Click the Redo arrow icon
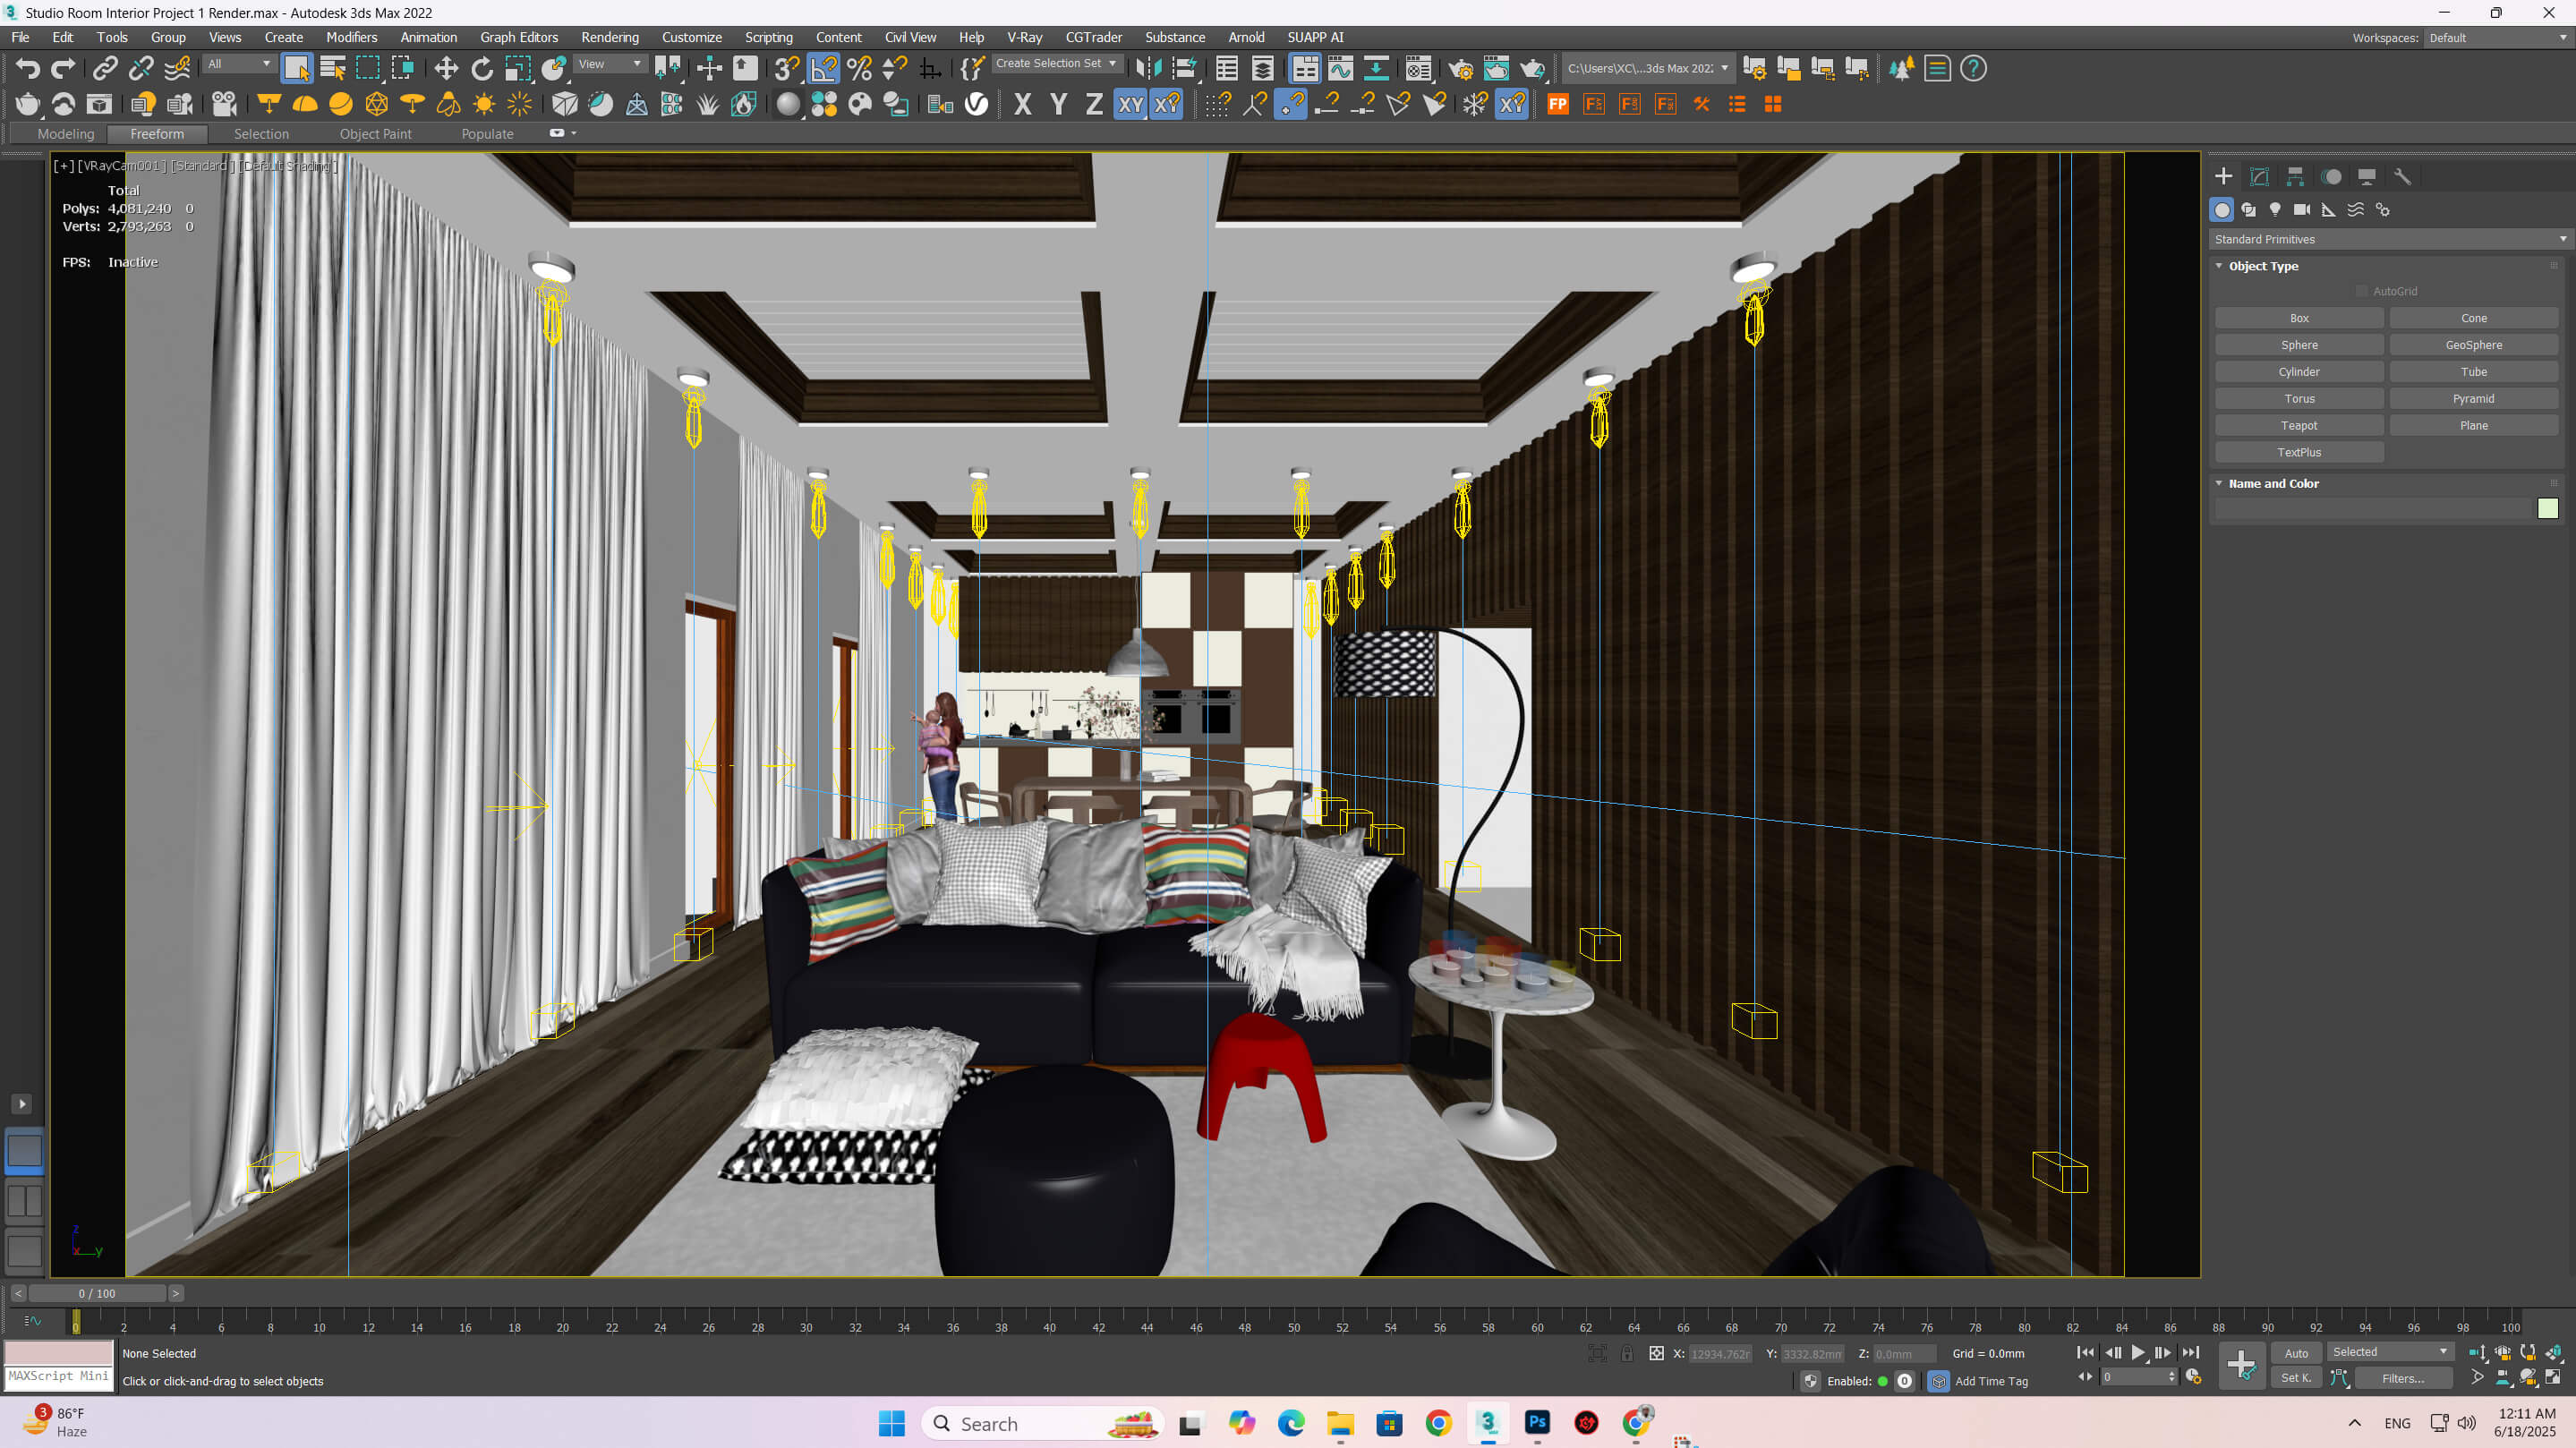 [64, 69]
